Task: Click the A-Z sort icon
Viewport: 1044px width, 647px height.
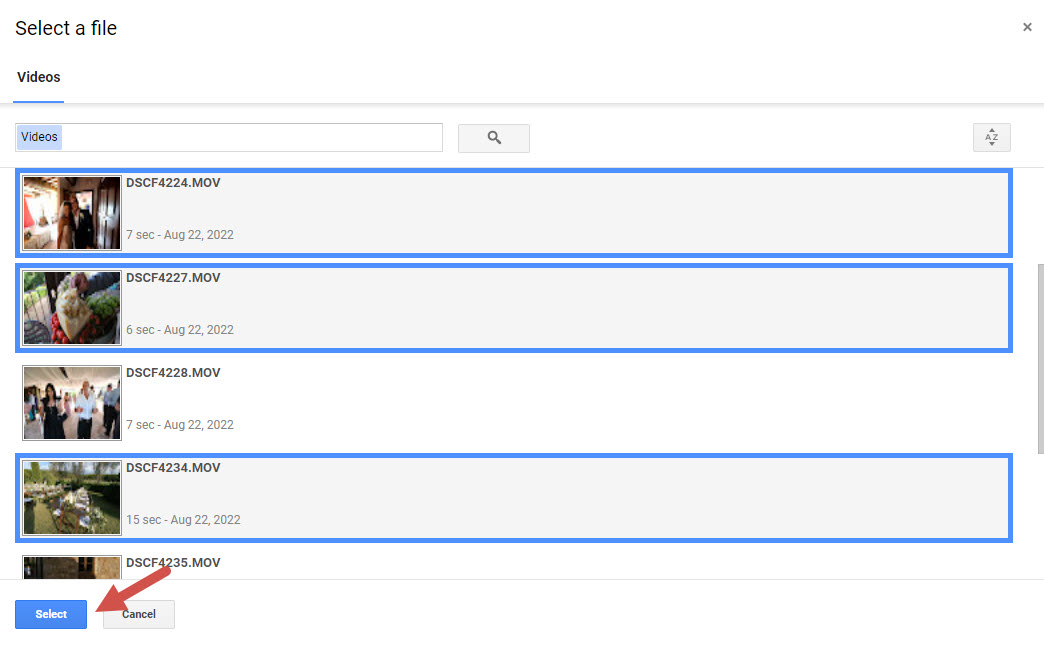Action: (991, 137)
